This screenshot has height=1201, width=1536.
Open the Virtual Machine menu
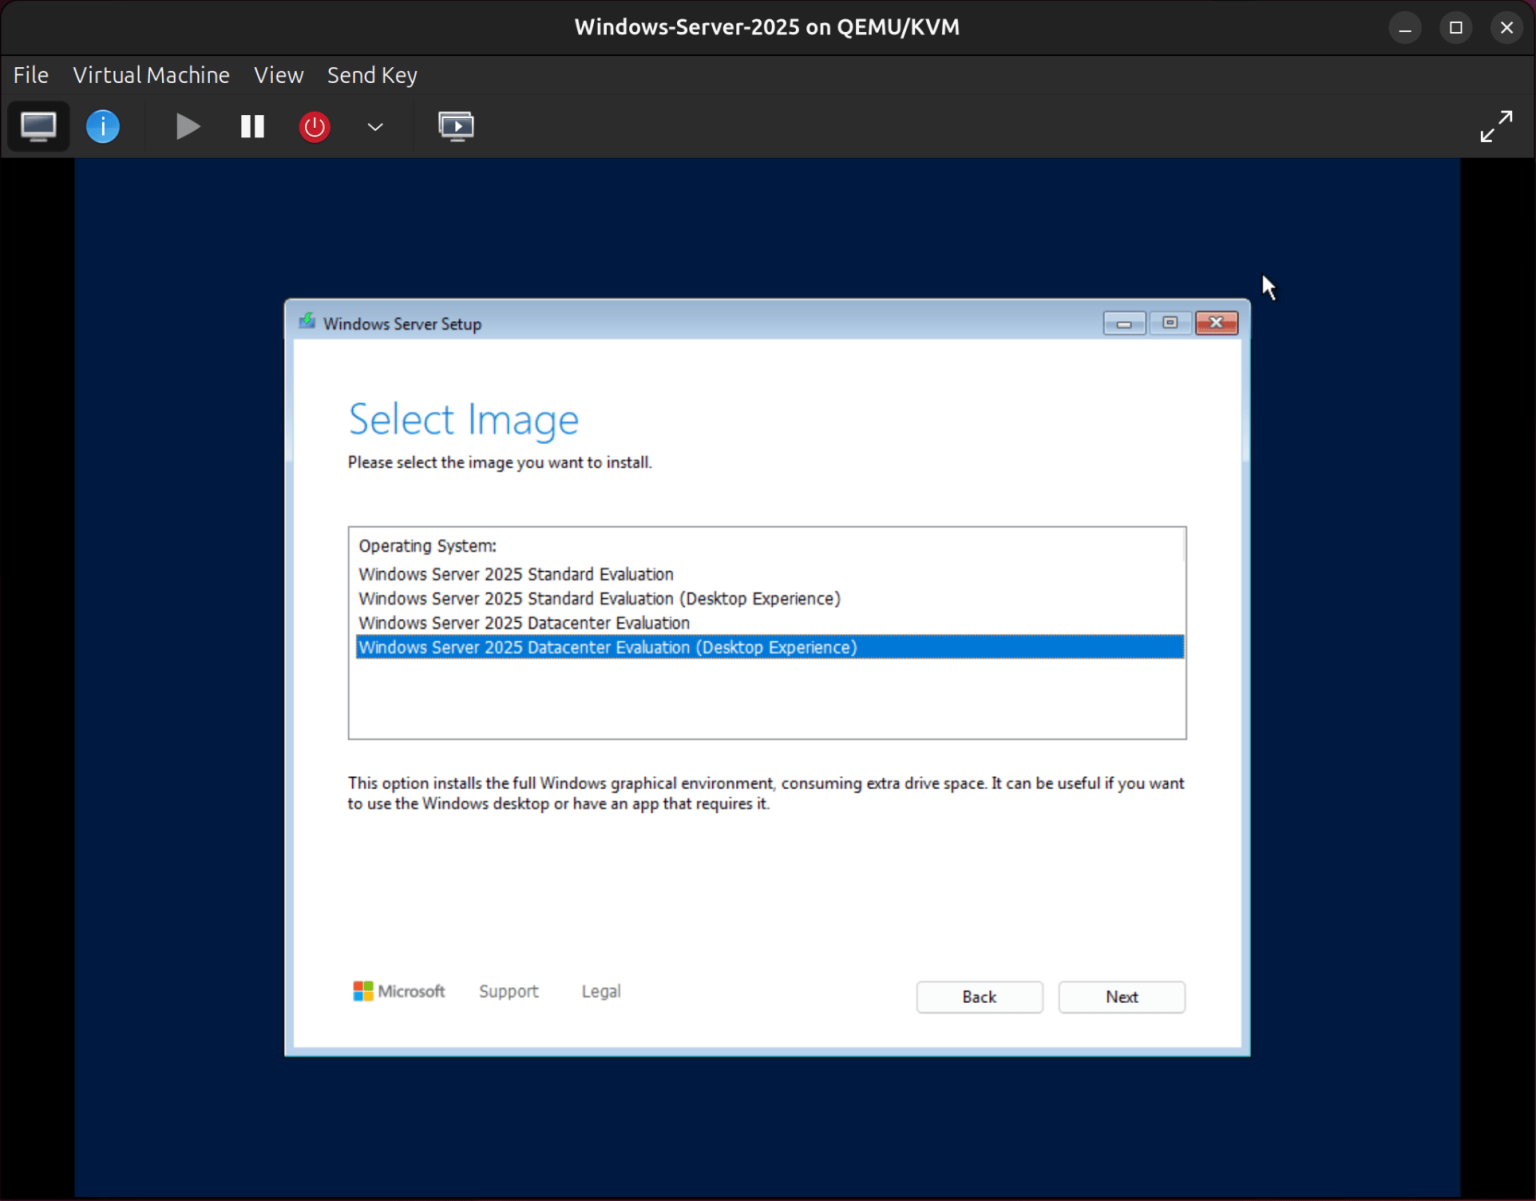click(151, 75)
